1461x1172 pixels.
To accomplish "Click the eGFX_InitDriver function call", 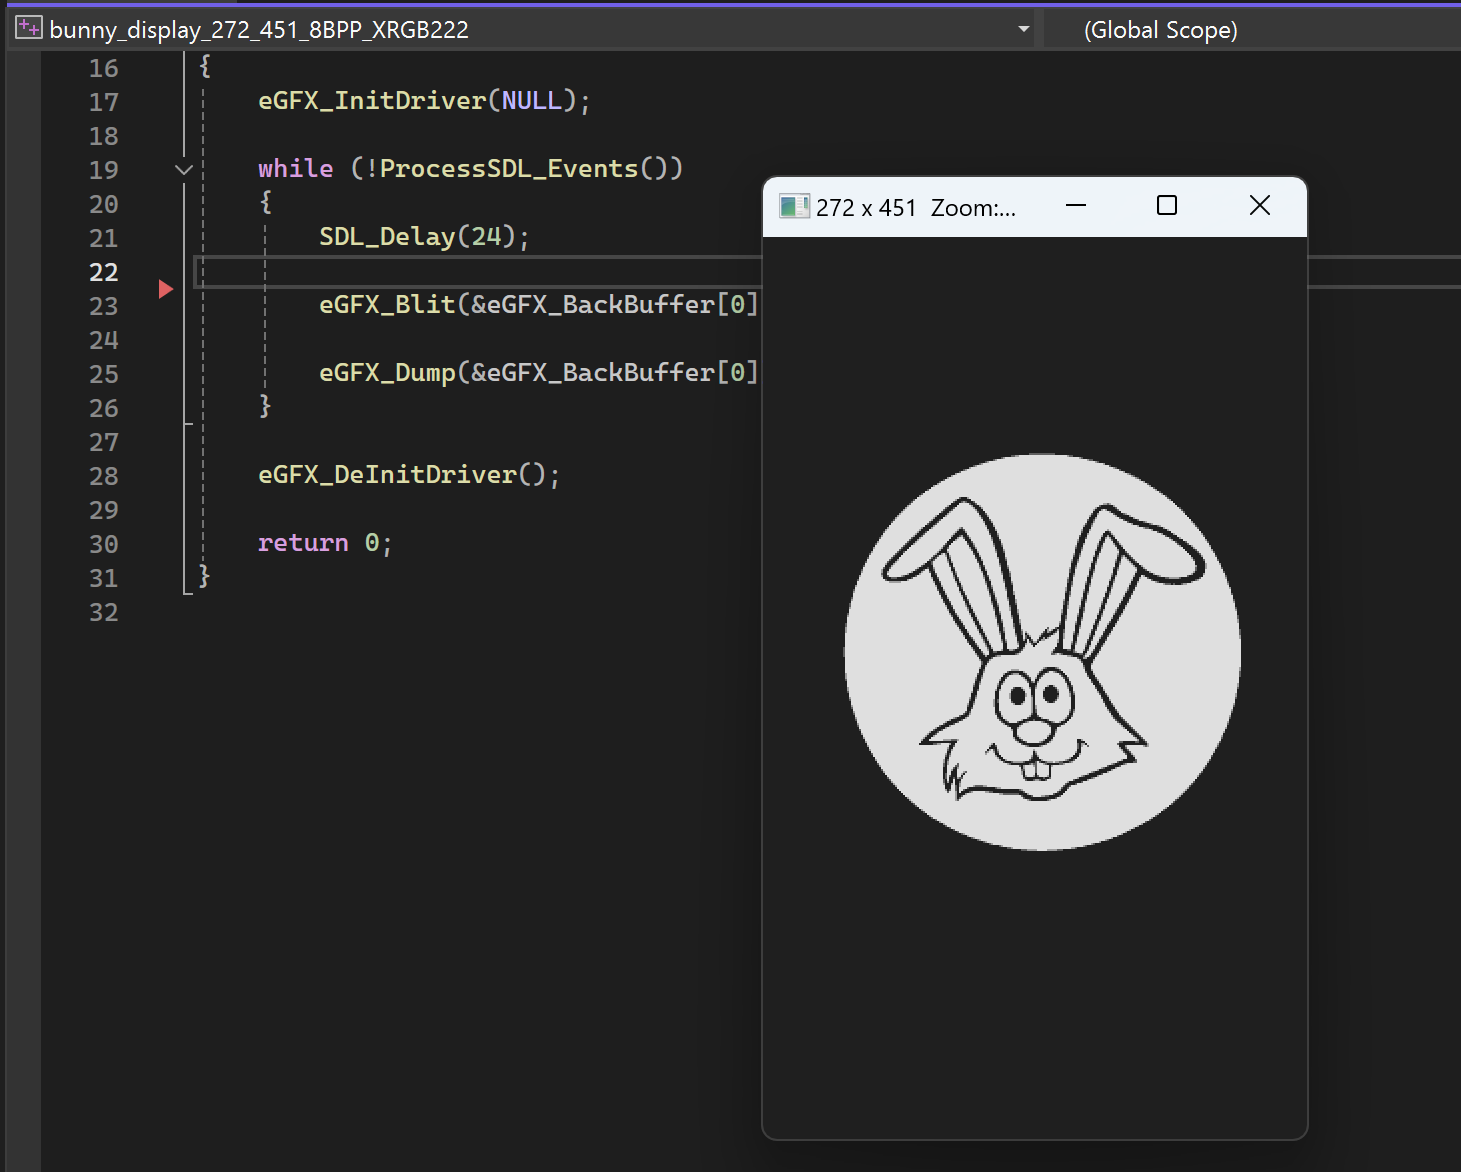I will pyautogui.click(x=371, y=101).
